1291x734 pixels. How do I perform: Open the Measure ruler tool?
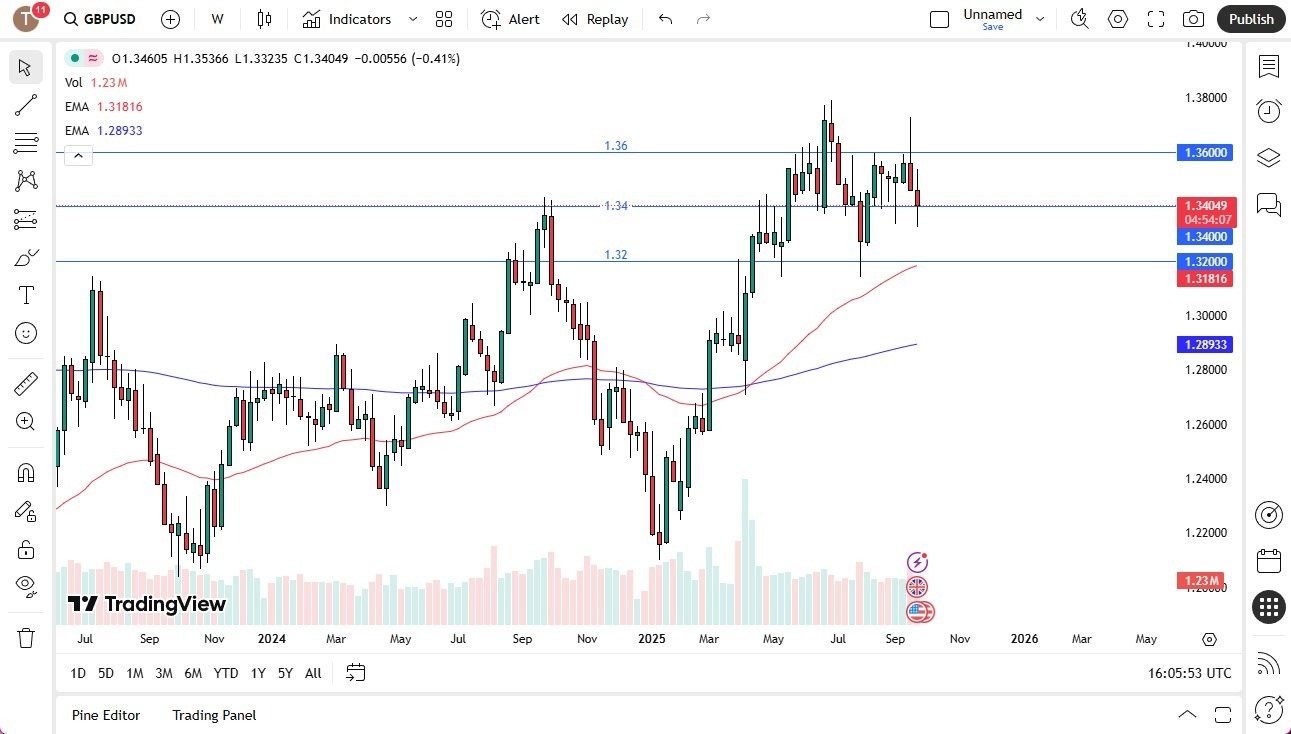[26, 383]
